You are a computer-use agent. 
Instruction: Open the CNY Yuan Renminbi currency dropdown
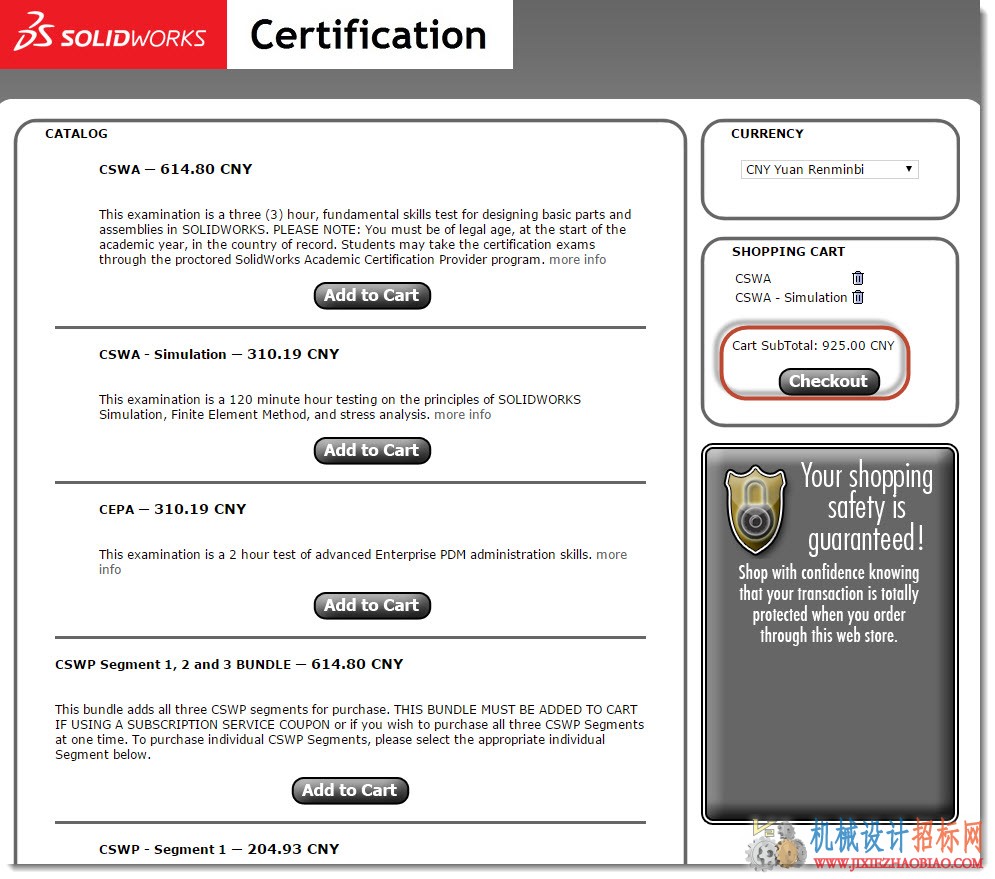pos(829,169)
